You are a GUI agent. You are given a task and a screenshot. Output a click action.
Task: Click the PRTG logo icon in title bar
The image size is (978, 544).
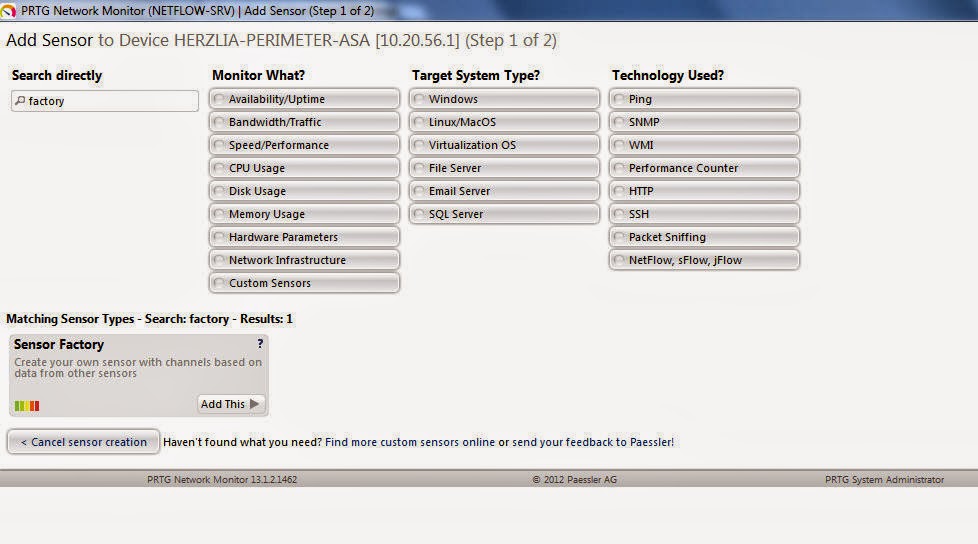(x=8, y=11)
